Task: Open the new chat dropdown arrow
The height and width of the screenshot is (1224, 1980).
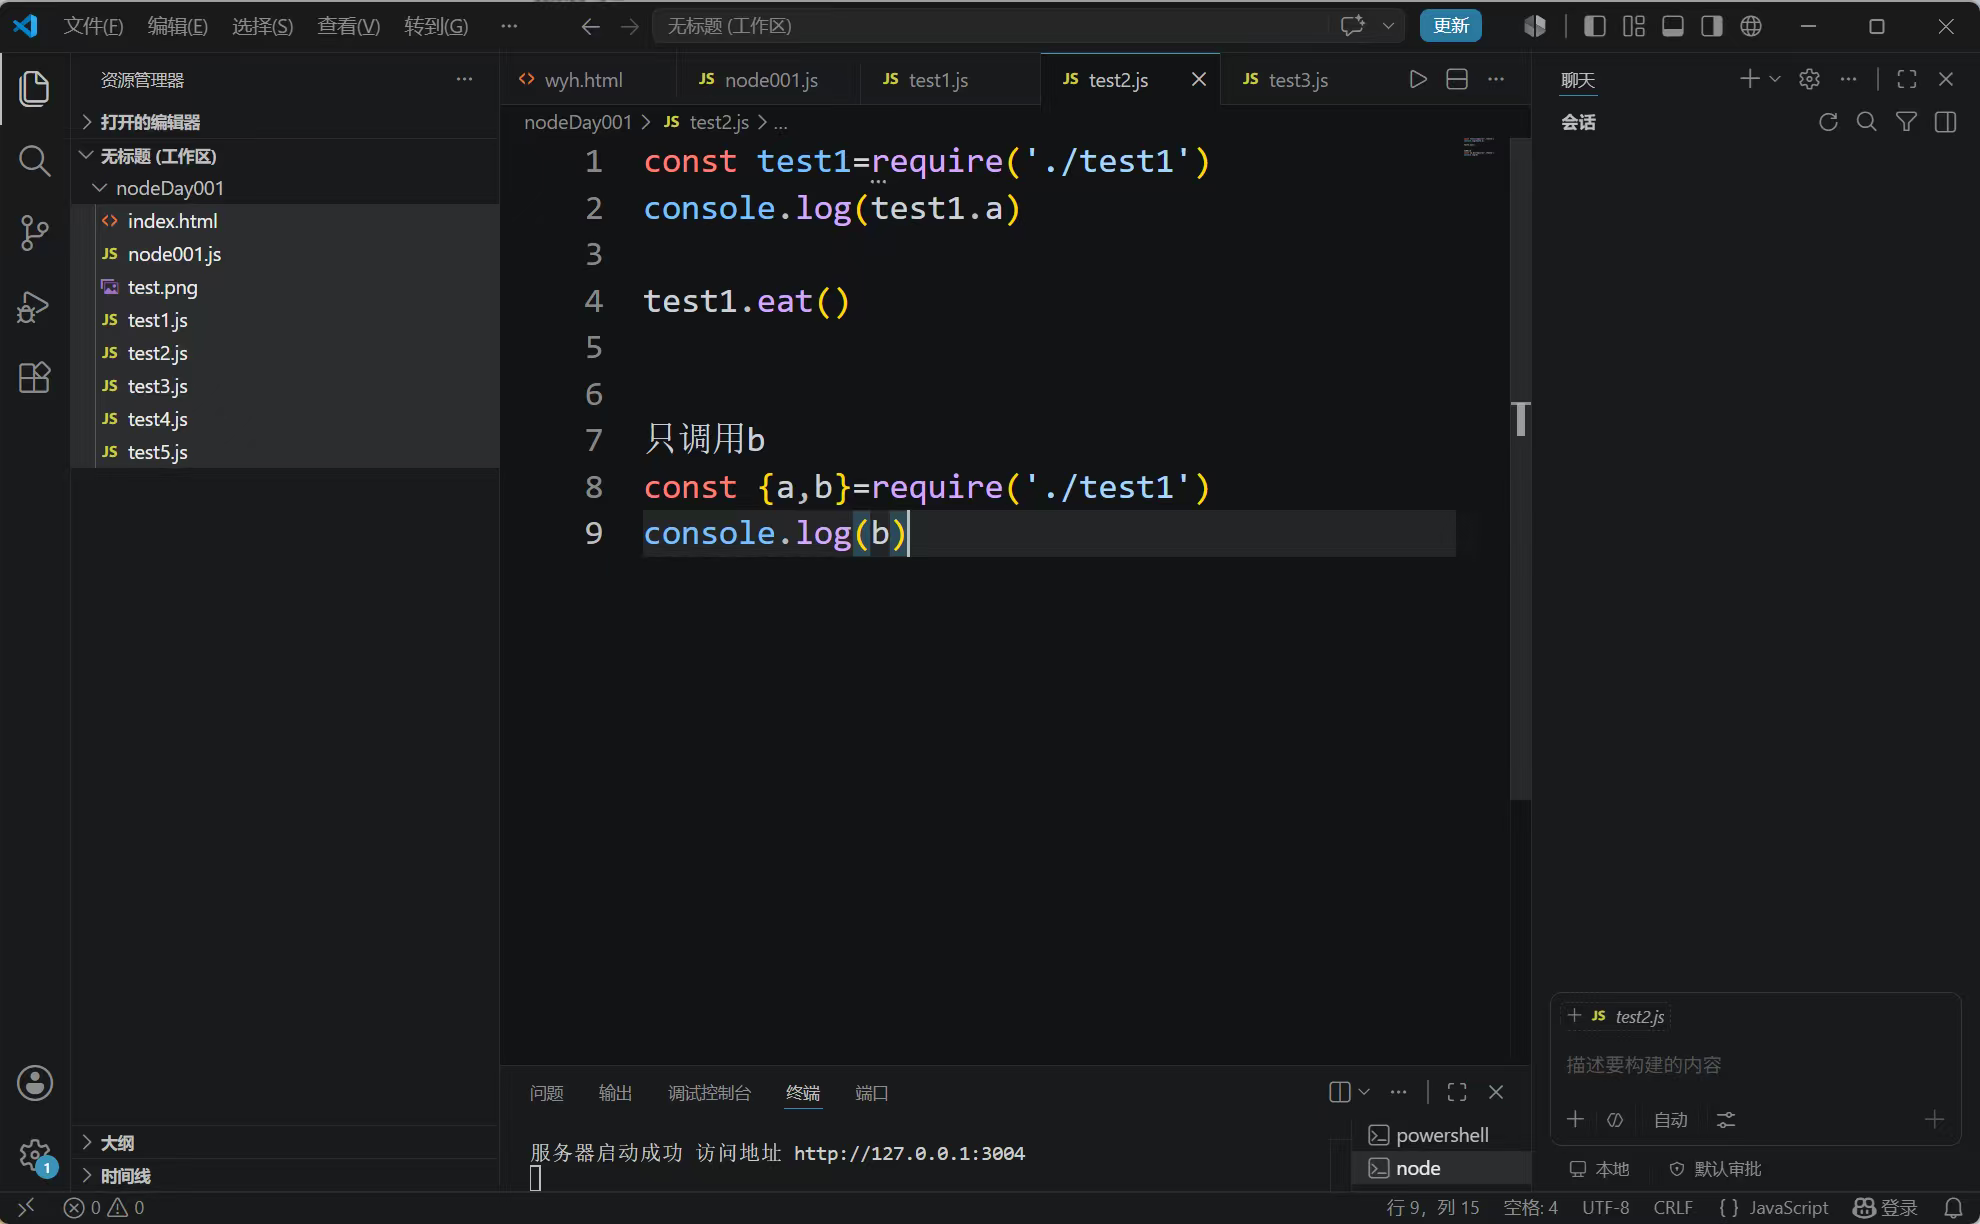Action: point(1775,79)
